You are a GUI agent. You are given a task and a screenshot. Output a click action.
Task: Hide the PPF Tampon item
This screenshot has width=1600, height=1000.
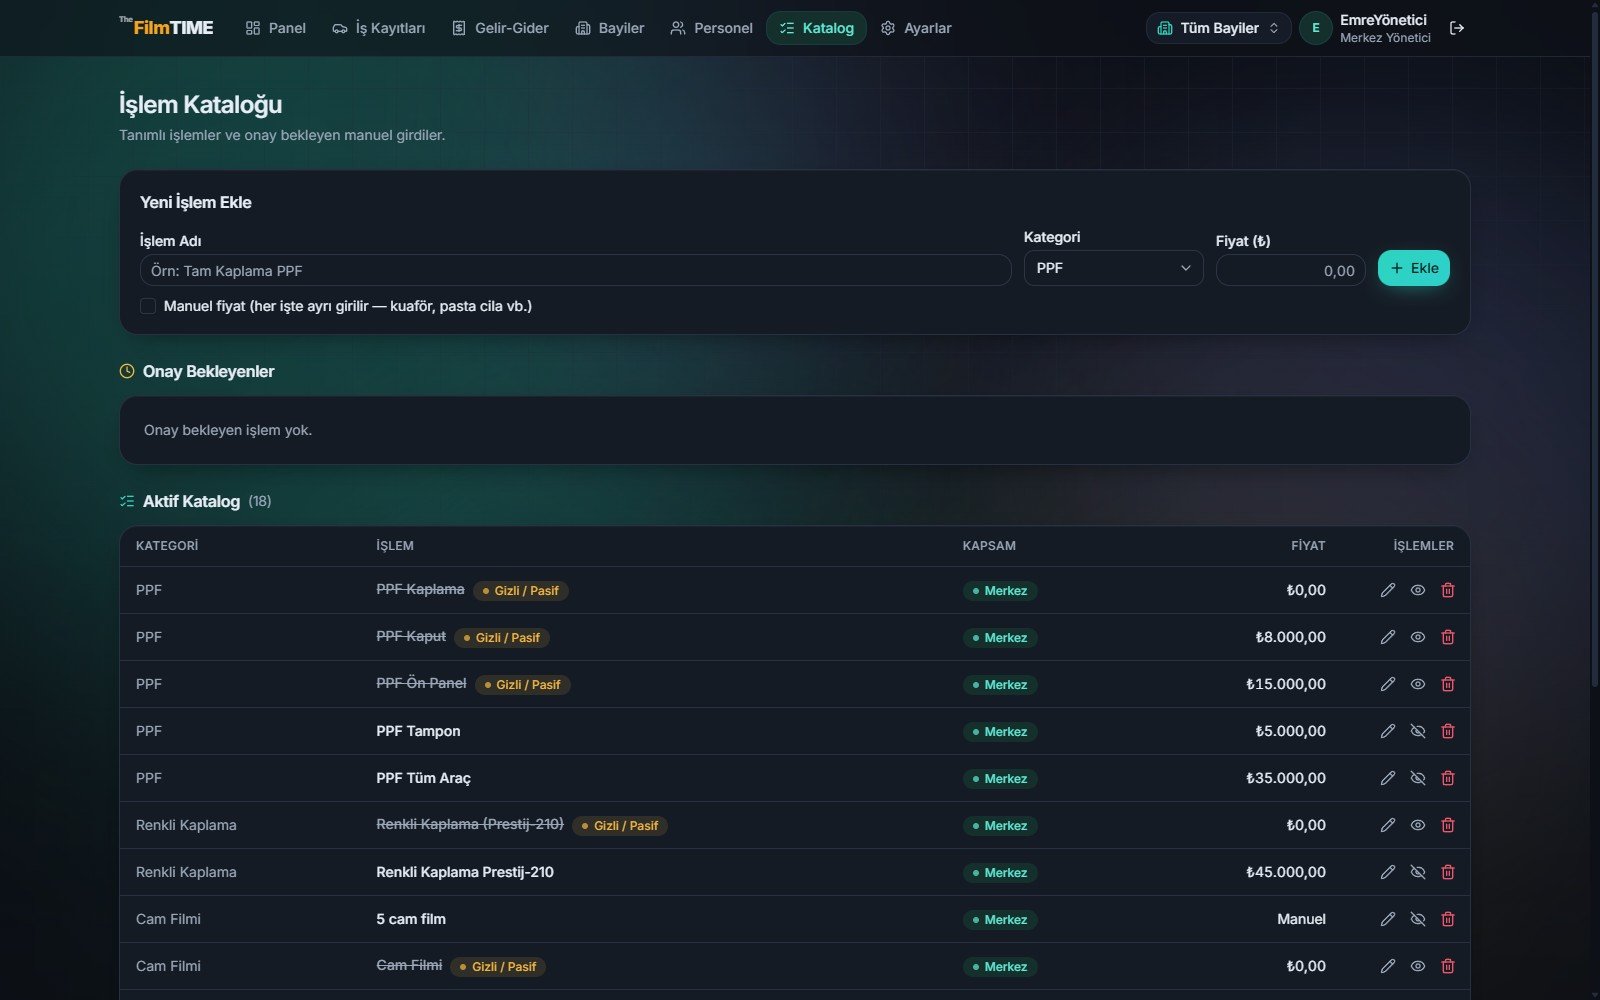click(x=1417, y=731)
